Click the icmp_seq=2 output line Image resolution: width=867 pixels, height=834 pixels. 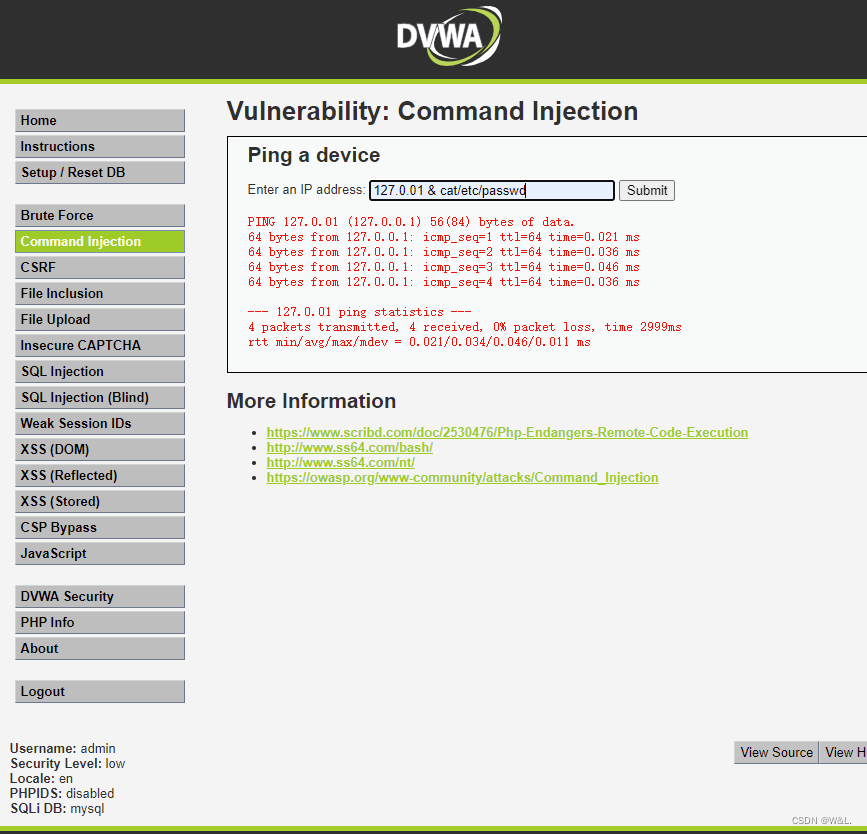(443, 252)
